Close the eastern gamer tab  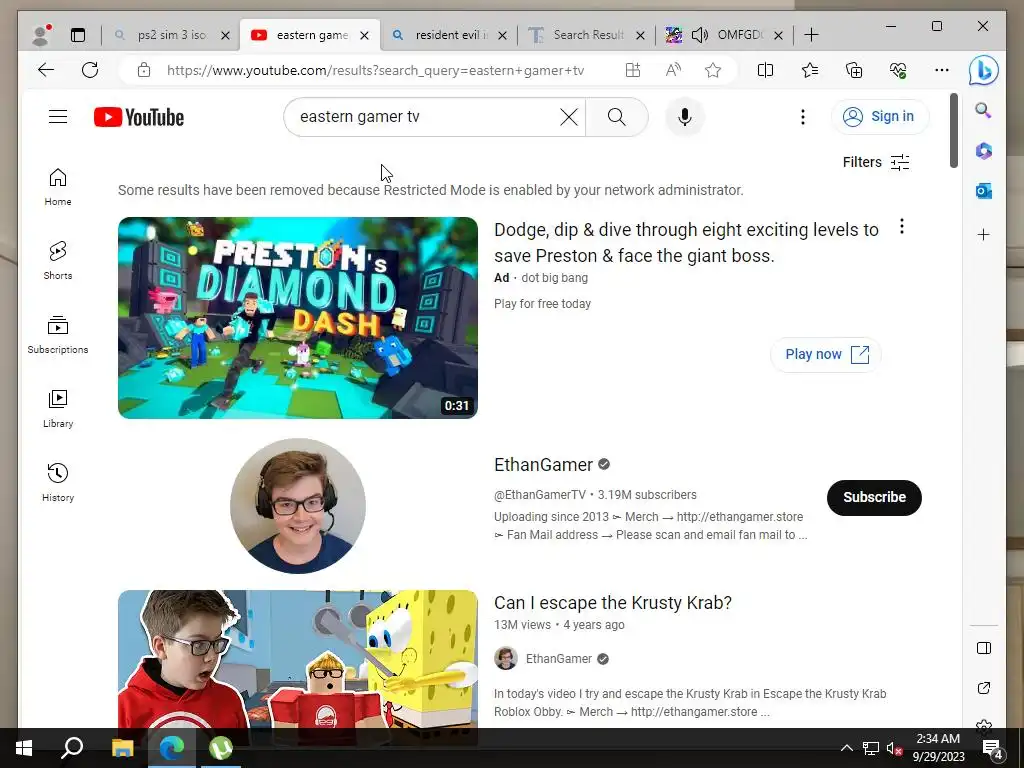(x=365, y=35)
